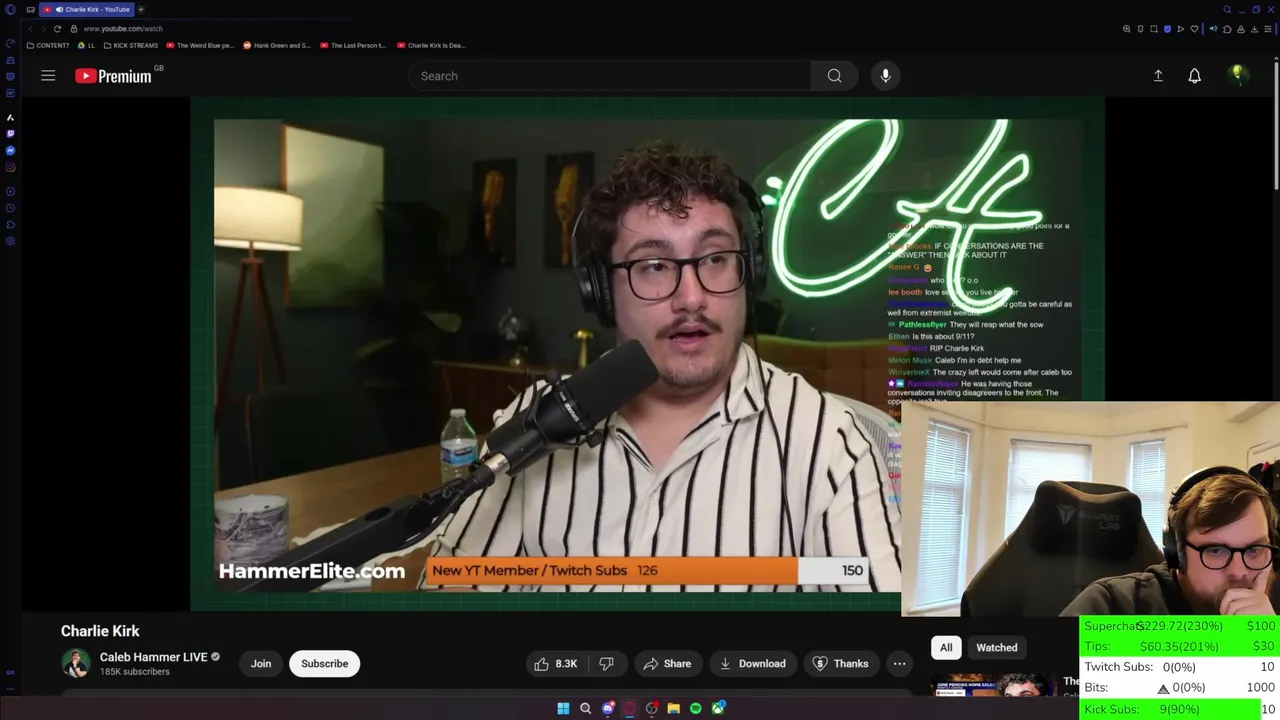Click the browser zoom magnifier icon
This screenshot has height=720, width=1280.
coord(1127,29)
